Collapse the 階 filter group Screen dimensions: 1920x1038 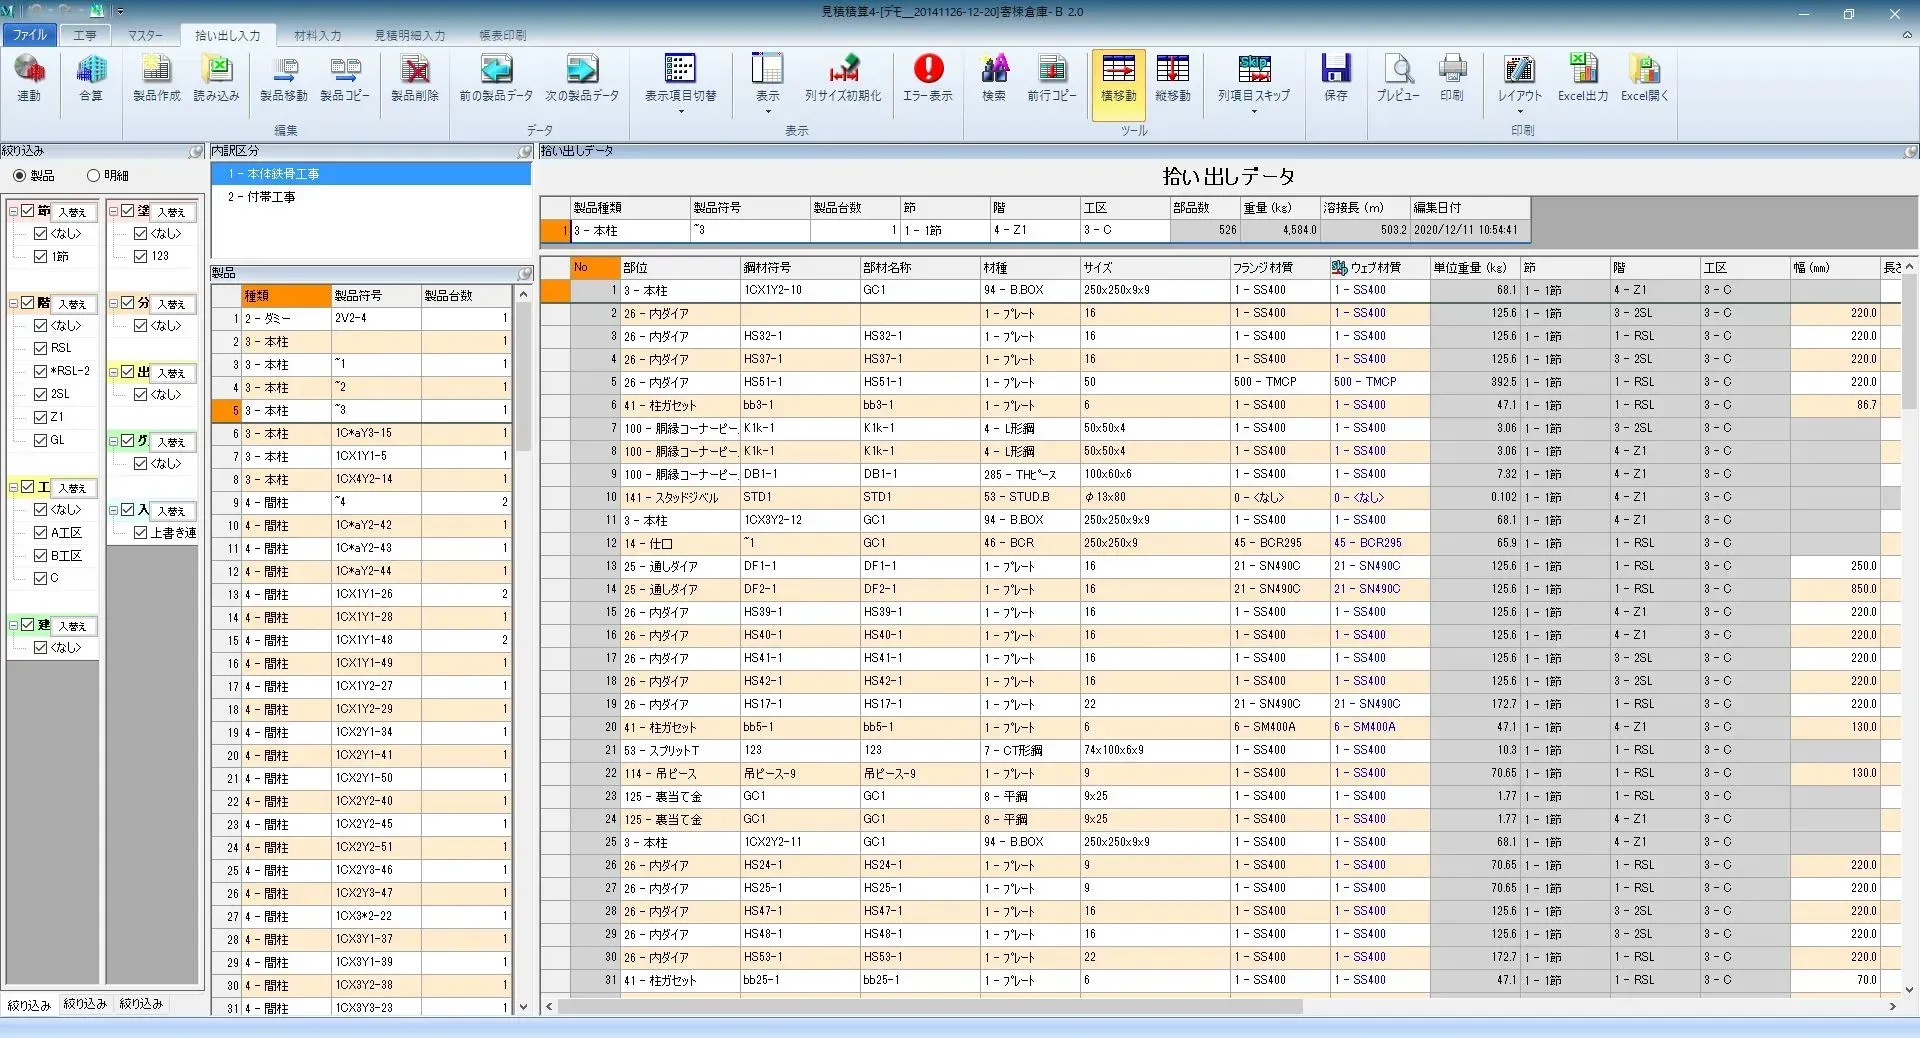(14, 303)
